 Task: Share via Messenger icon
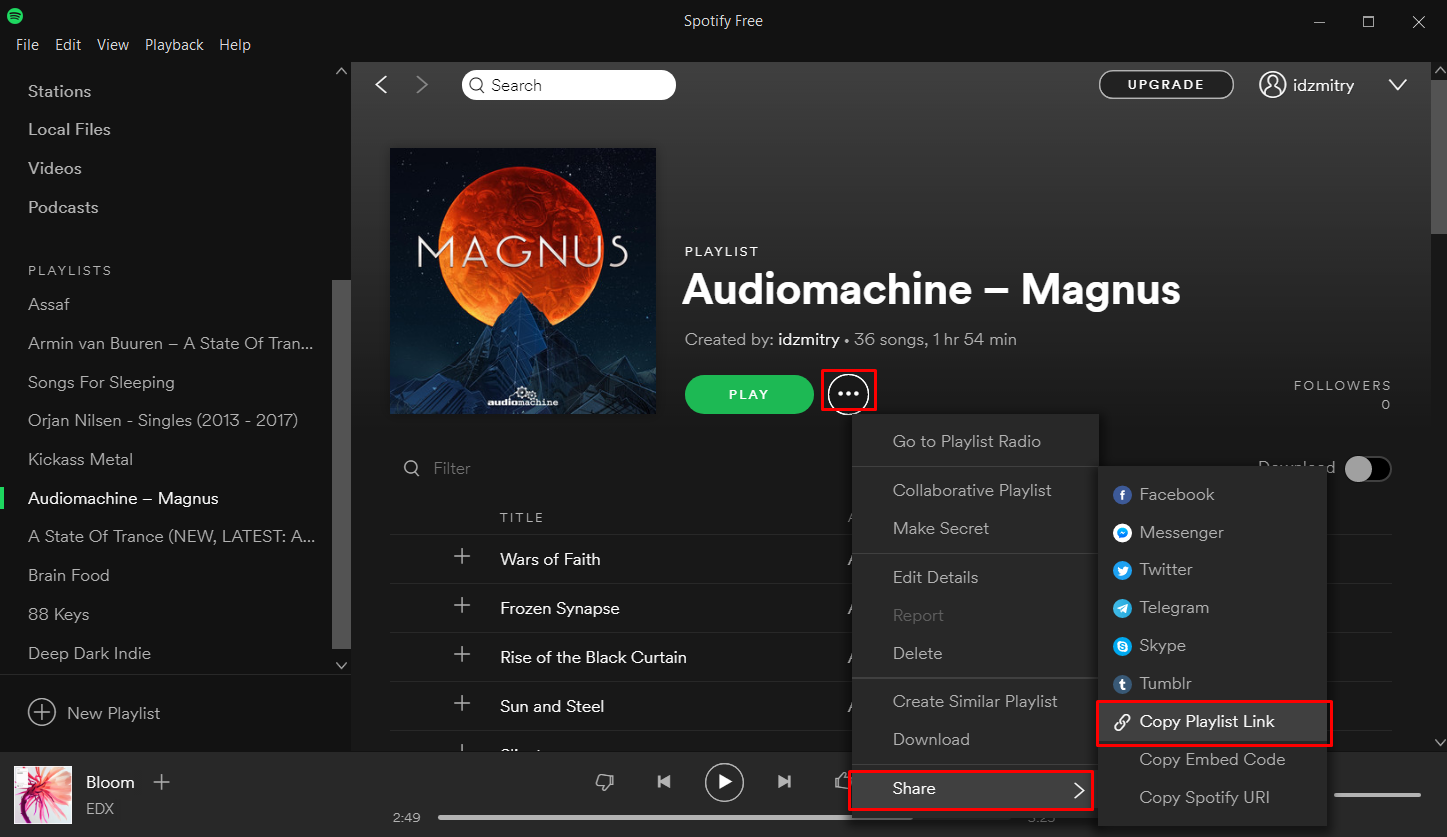tap(1122, 533)
